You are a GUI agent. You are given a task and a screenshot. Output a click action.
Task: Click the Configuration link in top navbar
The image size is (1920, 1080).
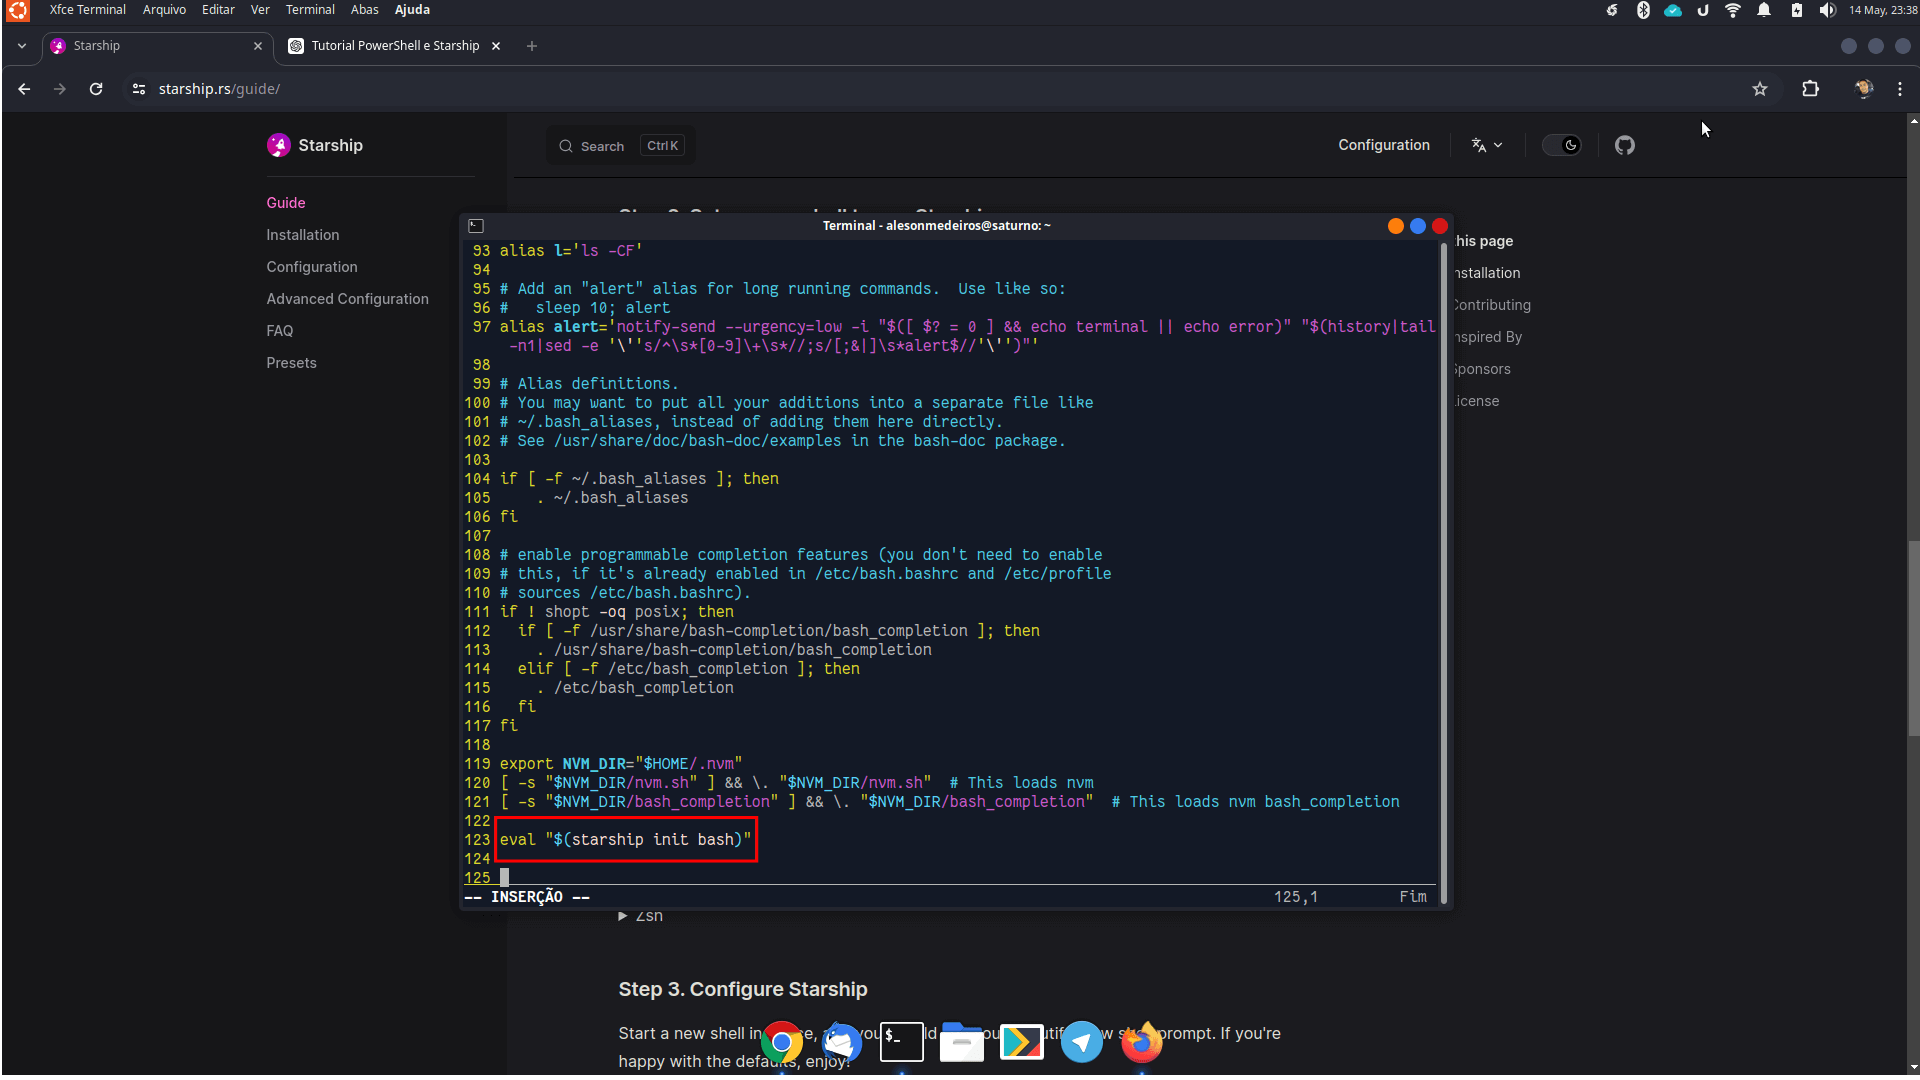(x=1384, y=145)
